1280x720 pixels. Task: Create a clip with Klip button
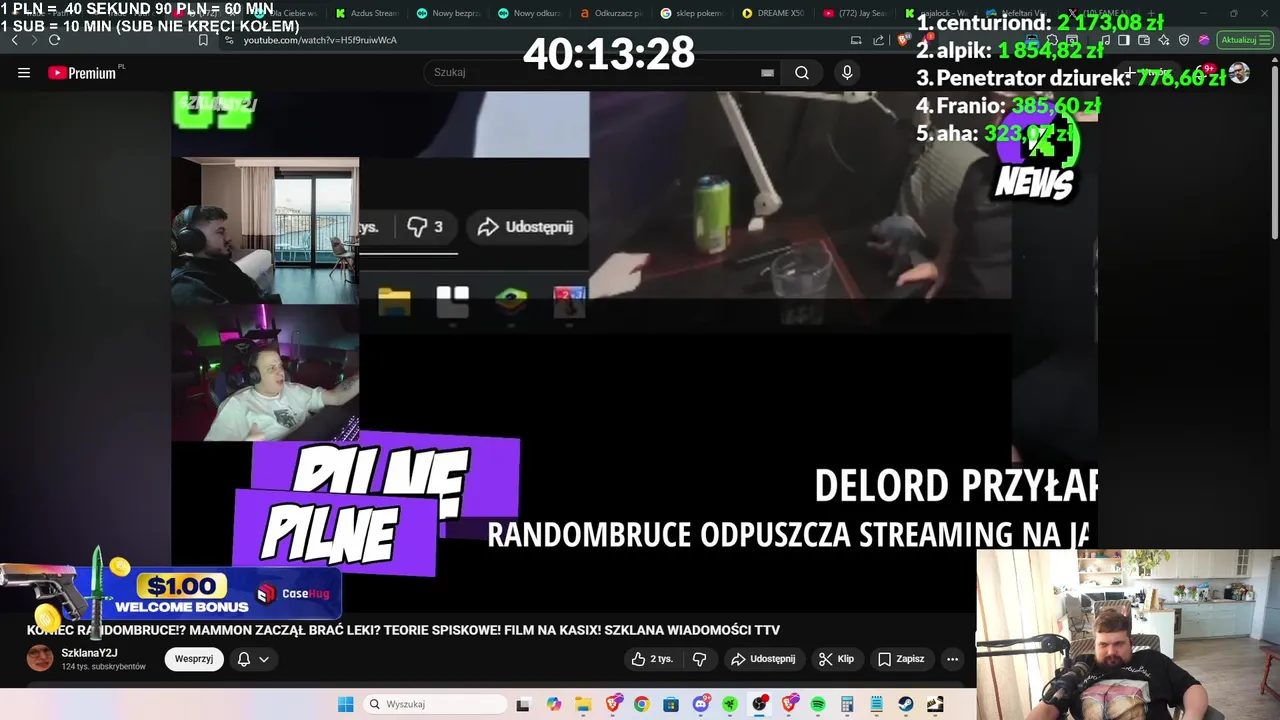pos(836,659)
